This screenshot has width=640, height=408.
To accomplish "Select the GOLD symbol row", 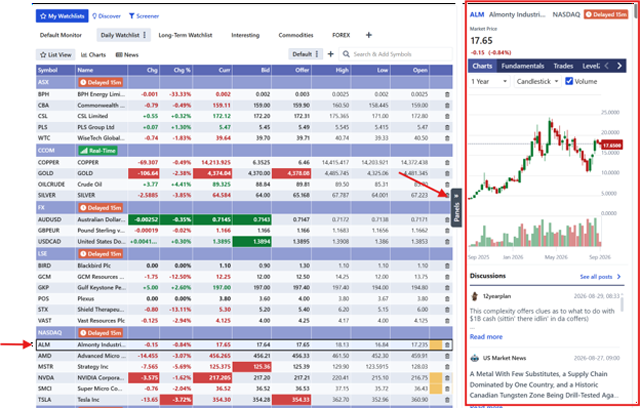I will (244, 173).
